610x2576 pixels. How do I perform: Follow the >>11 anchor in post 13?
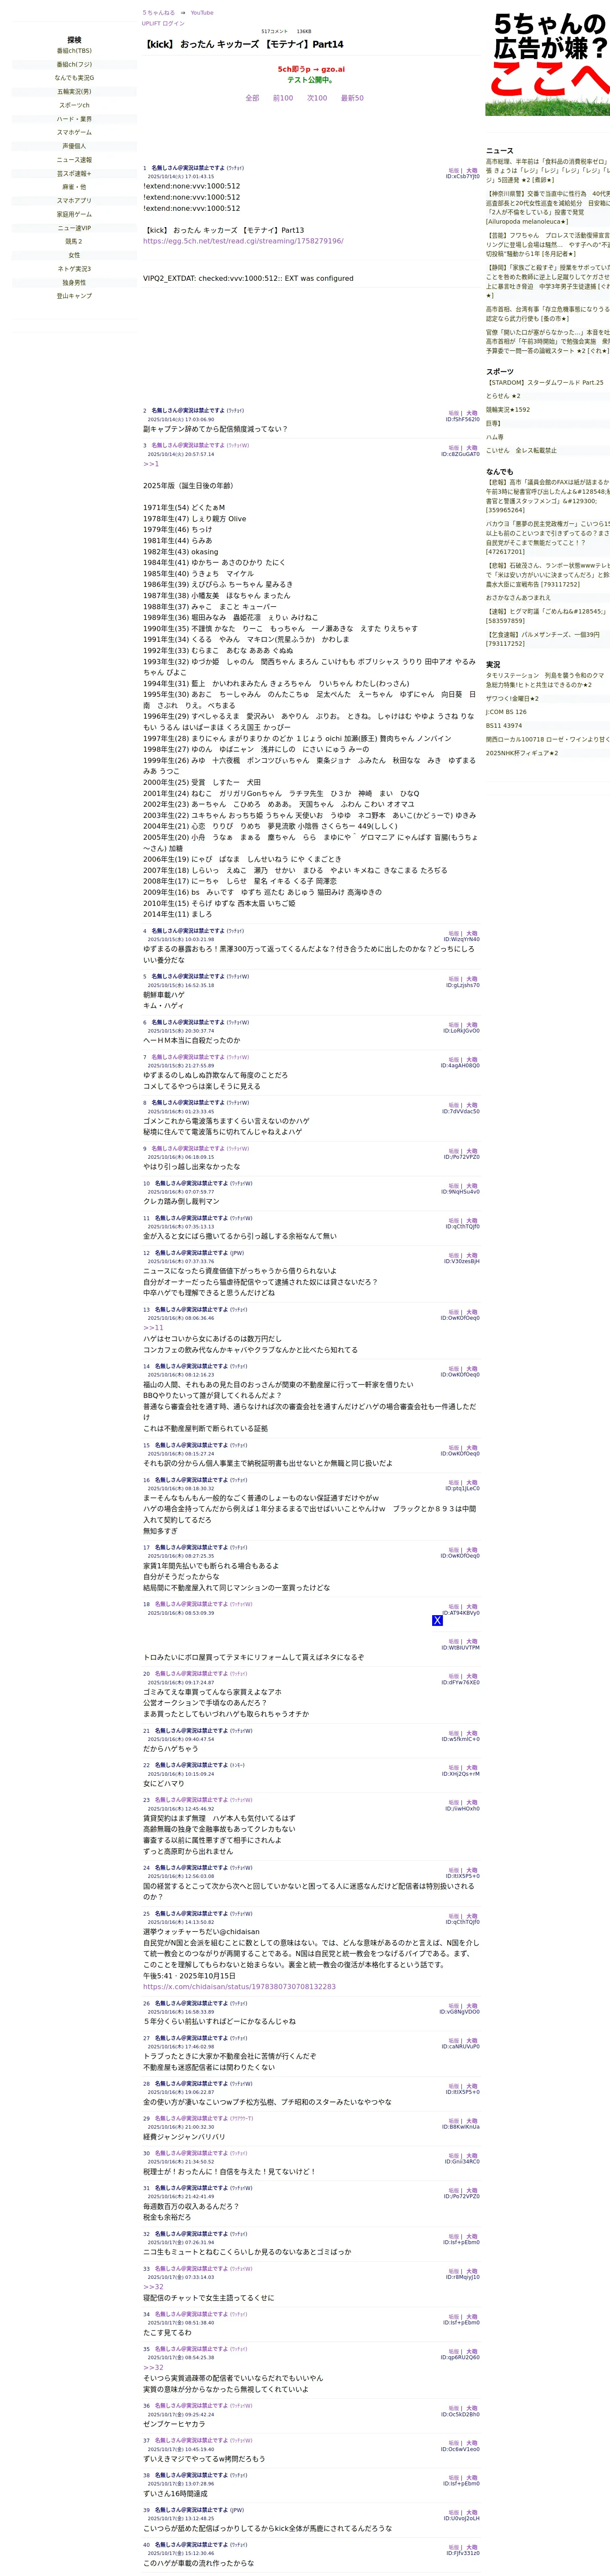click(x=153, y=1328)
